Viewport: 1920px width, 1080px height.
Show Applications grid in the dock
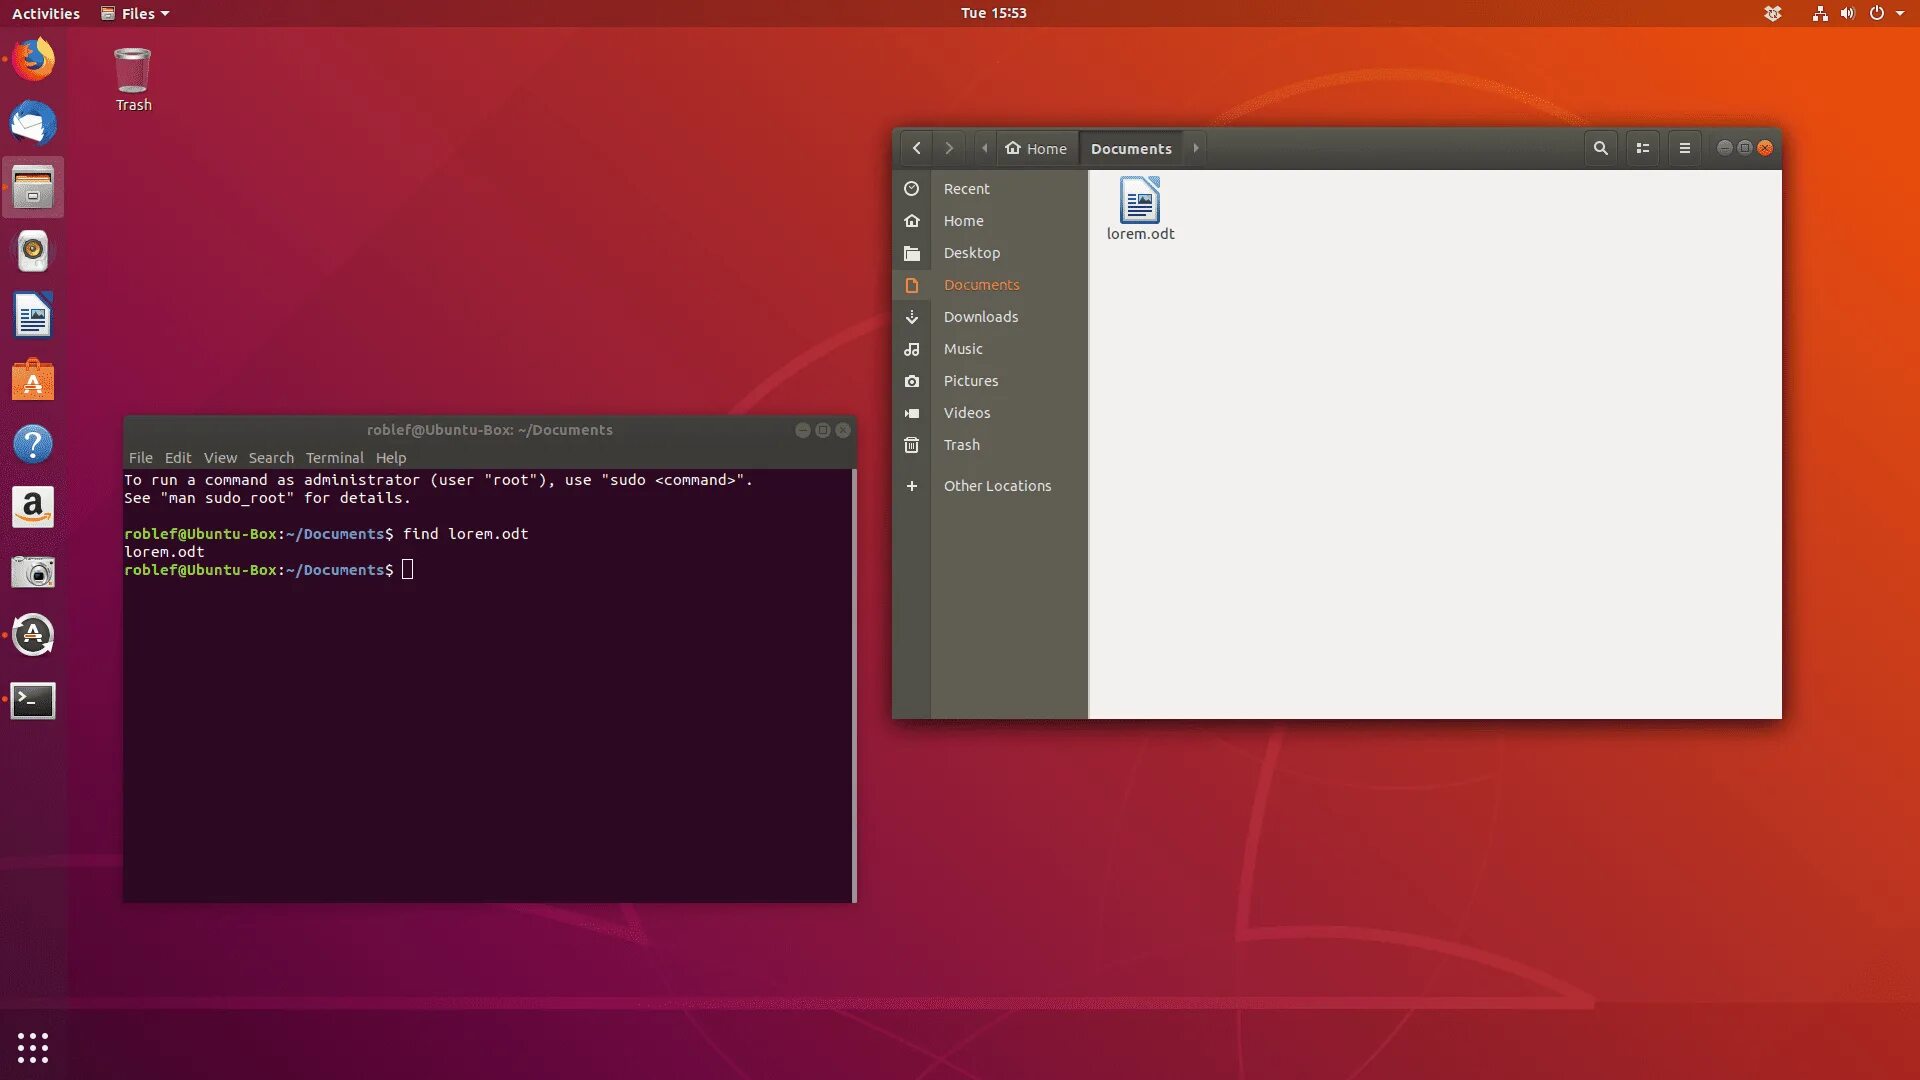33,1047
